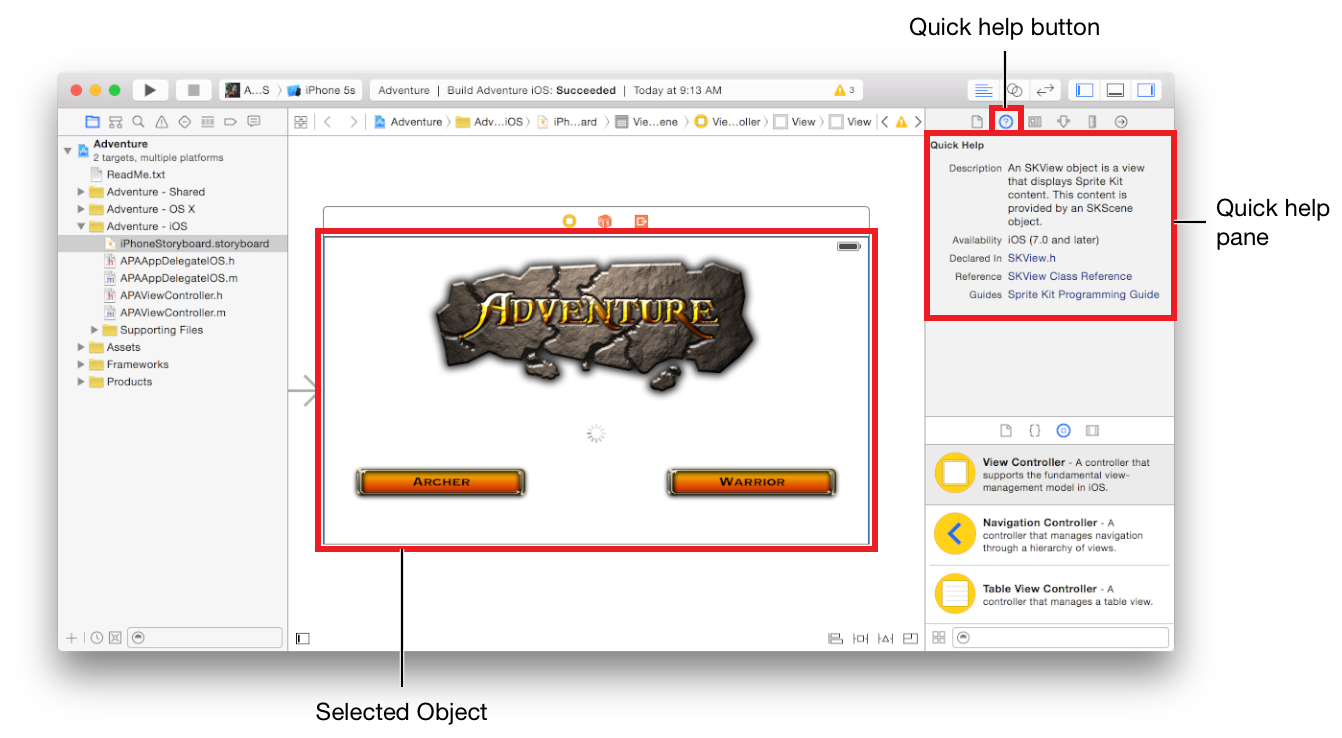1342x738 pixels.
Task: Show the File inspector
Action: pos(978,121)
